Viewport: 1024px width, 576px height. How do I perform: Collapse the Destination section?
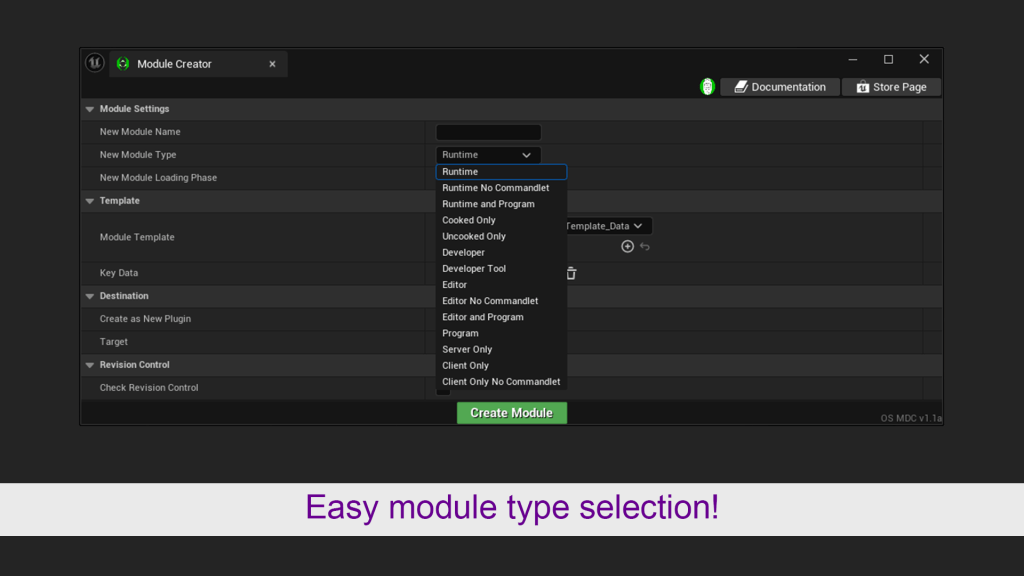90,296
